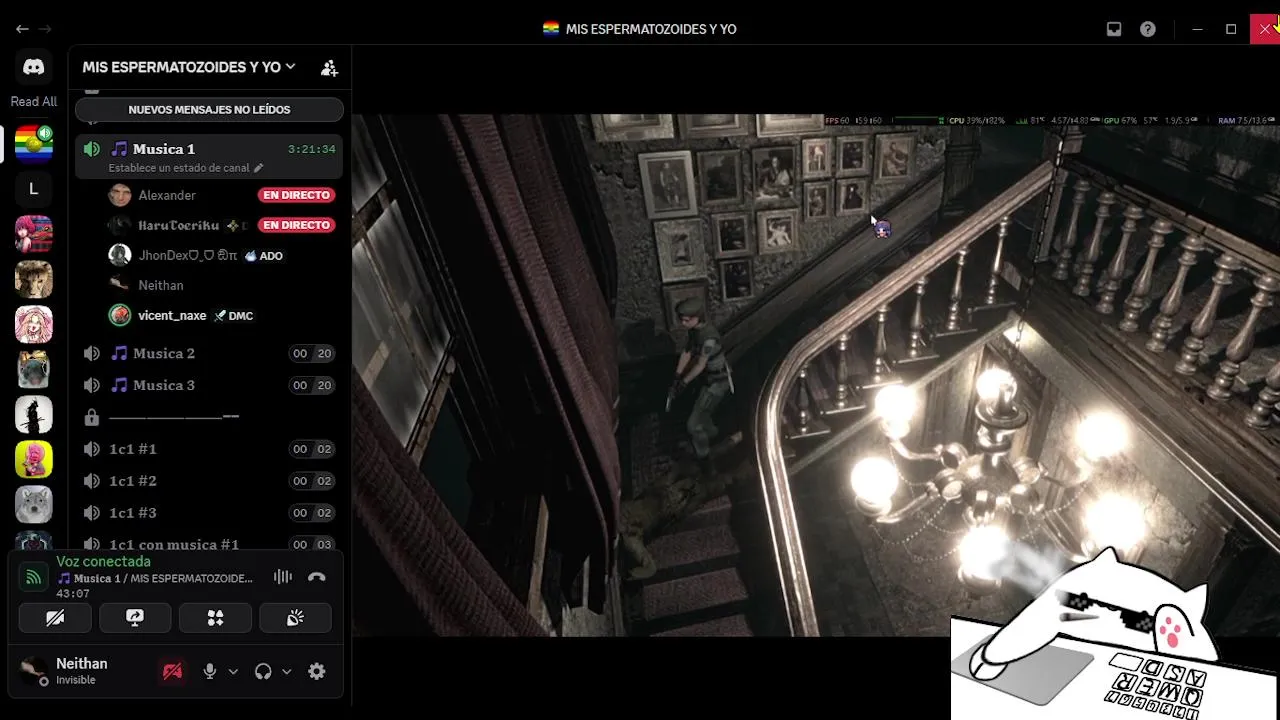Toggle the red crossed-out camera icon
This screenshot has height=720, width=1280.
172,672
